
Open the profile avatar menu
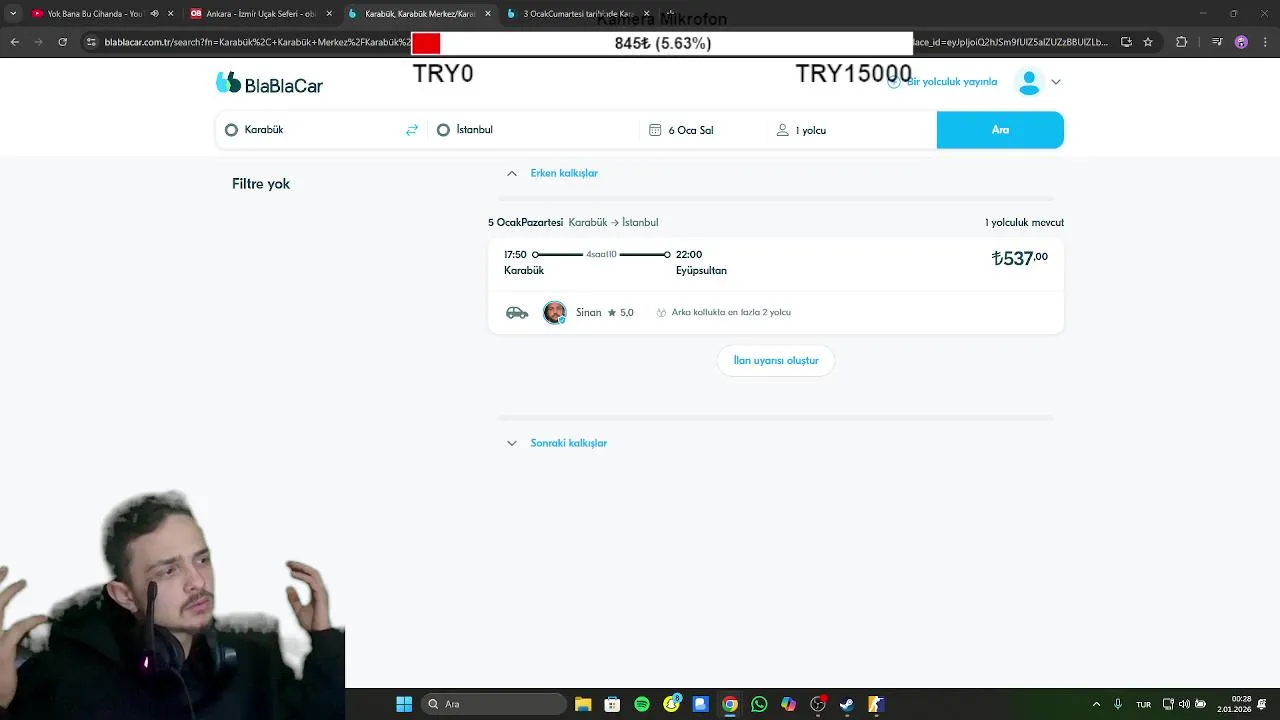click(x=1029, y=82)
